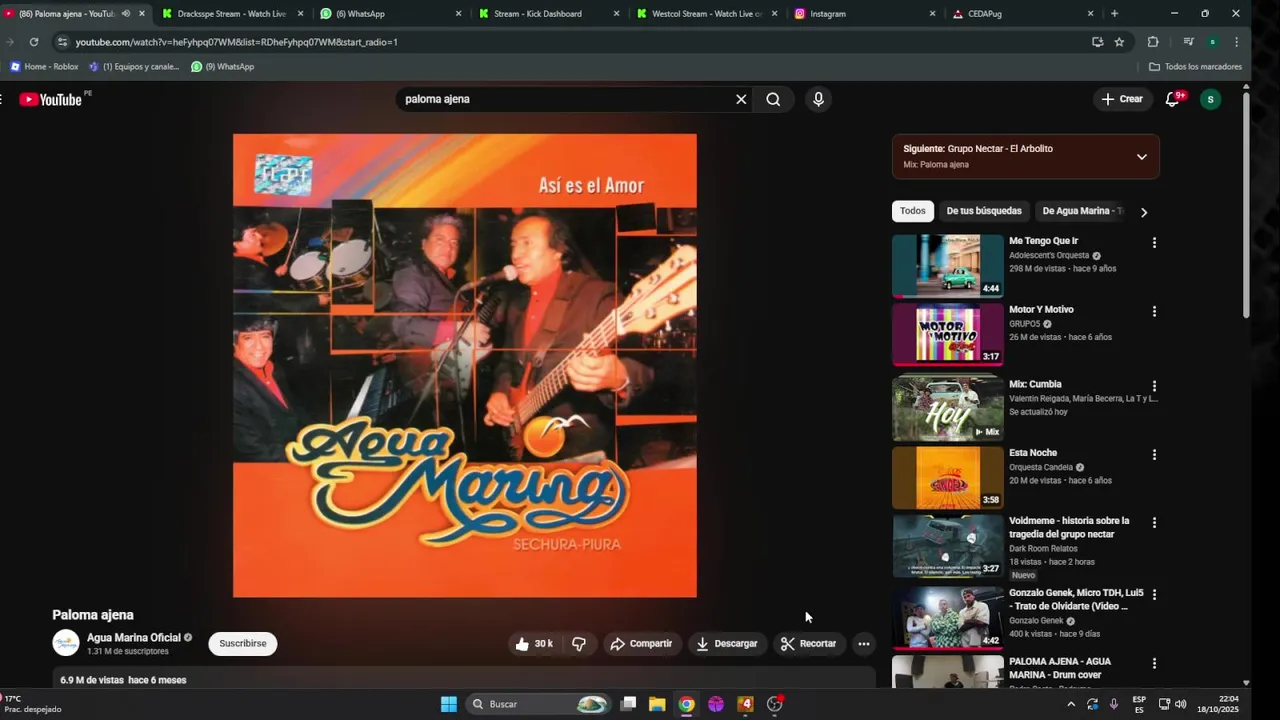This screenshot has height=720, width=1280.
Task: Open the Agua Marina channel avatar
Action: pos(66,644)
